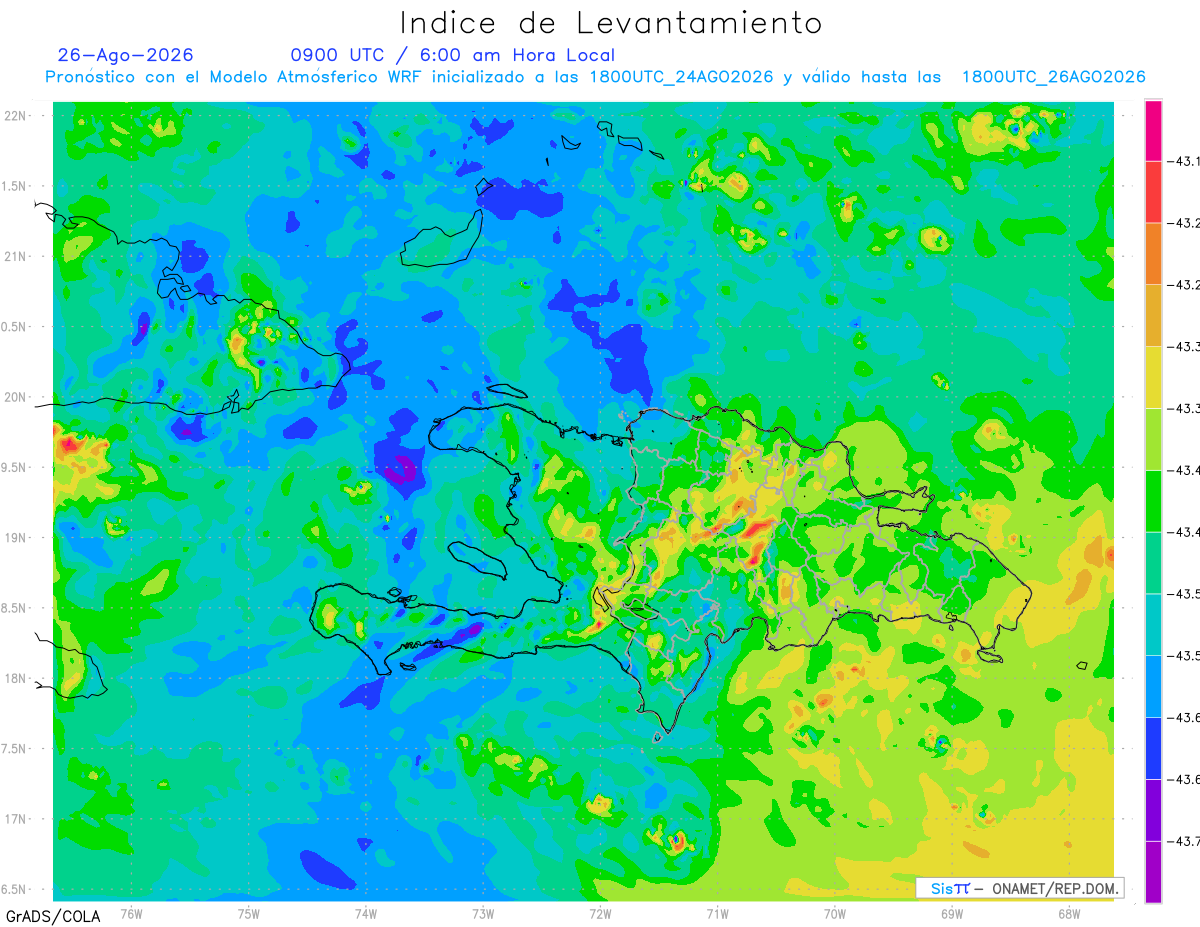Click the '1.5N' latitude label
The height and width of the screenshot is (927, 1200).
[12, 186]
